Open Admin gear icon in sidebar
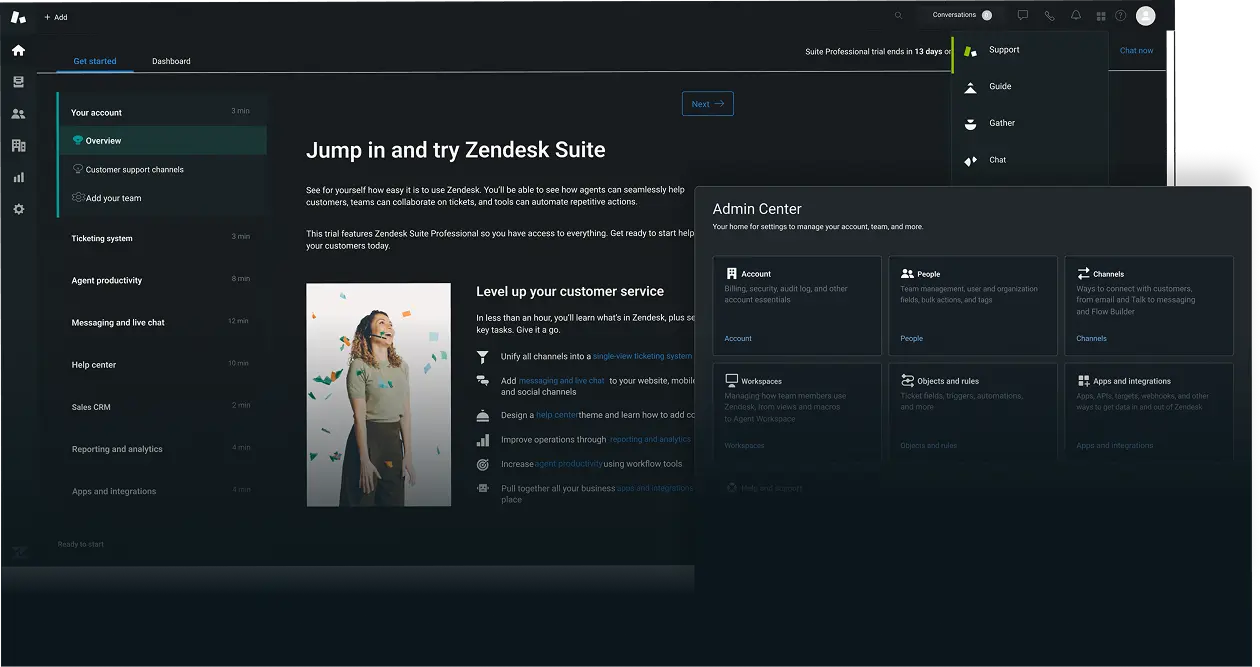Screen dimensions: 1260x667 (x=18, y=209)
